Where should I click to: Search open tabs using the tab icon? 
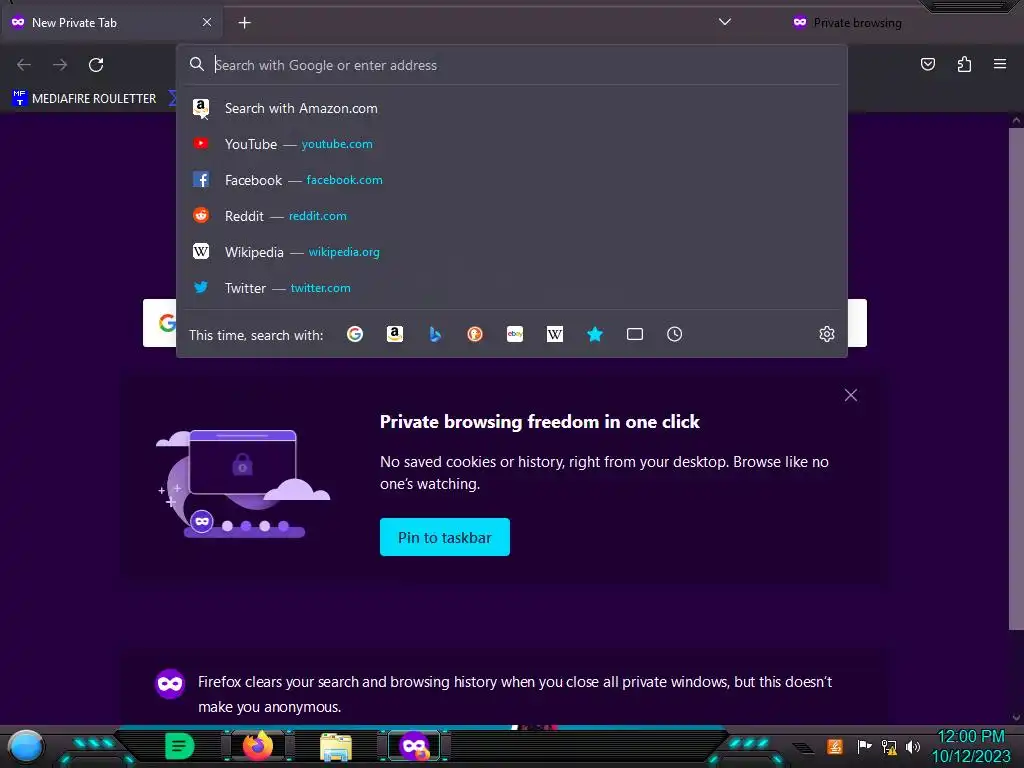point(635,334)
